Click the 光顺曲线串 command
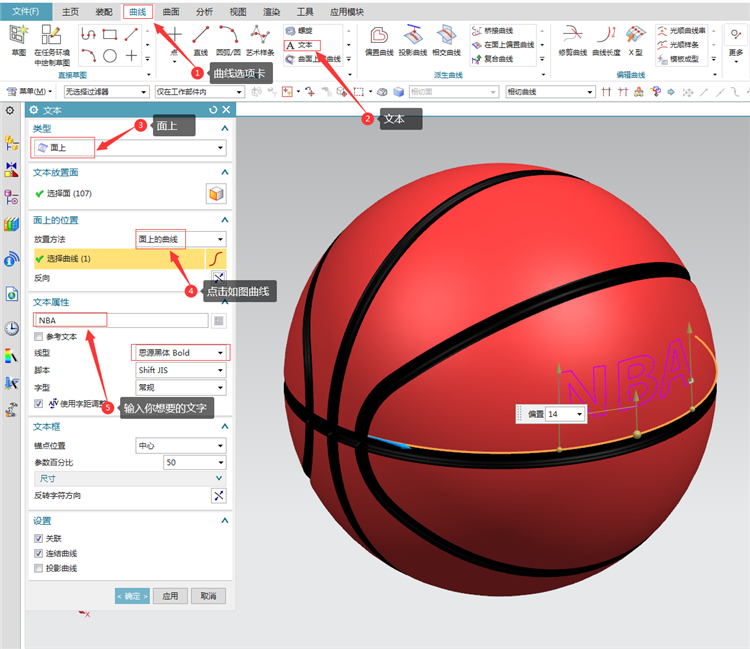The height and width of the screenshot is (649, 750). tap(682, 31)
